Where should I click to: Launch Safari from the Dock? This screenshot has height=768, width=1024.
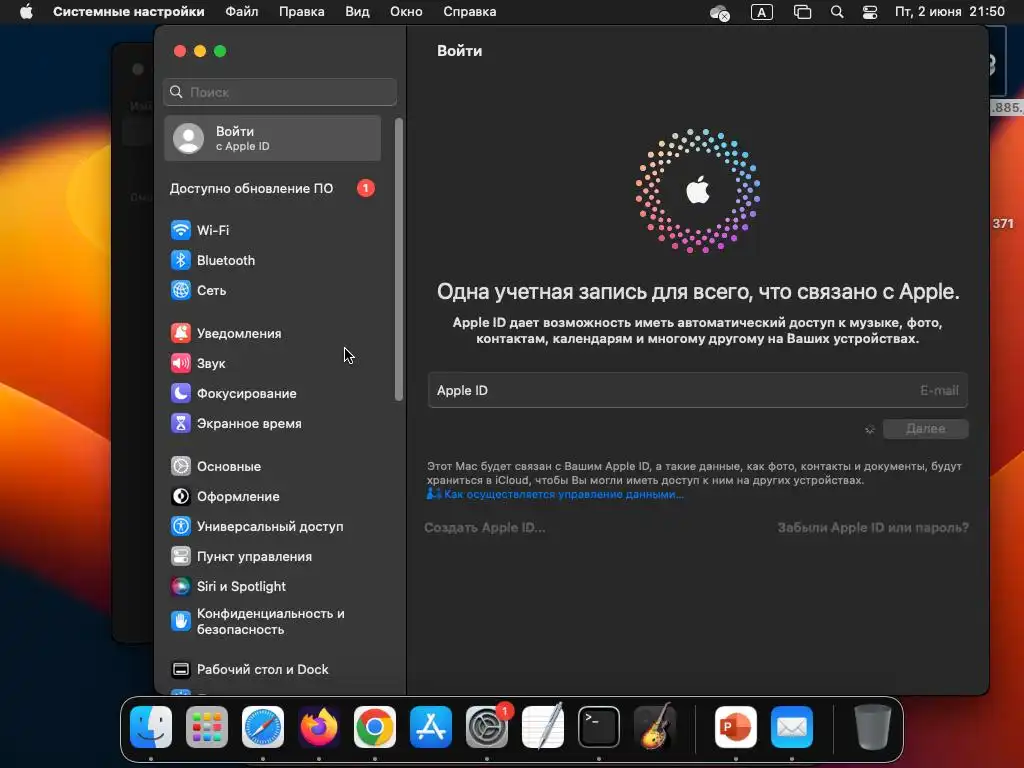click(x=263, y=727)
